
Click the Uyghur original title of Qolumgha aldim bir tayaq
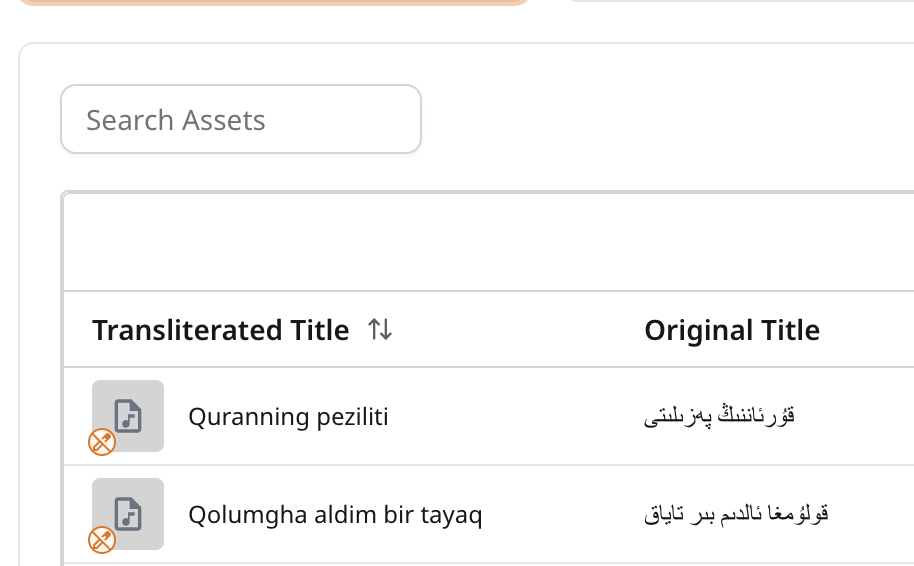click(x=736, y=515)
